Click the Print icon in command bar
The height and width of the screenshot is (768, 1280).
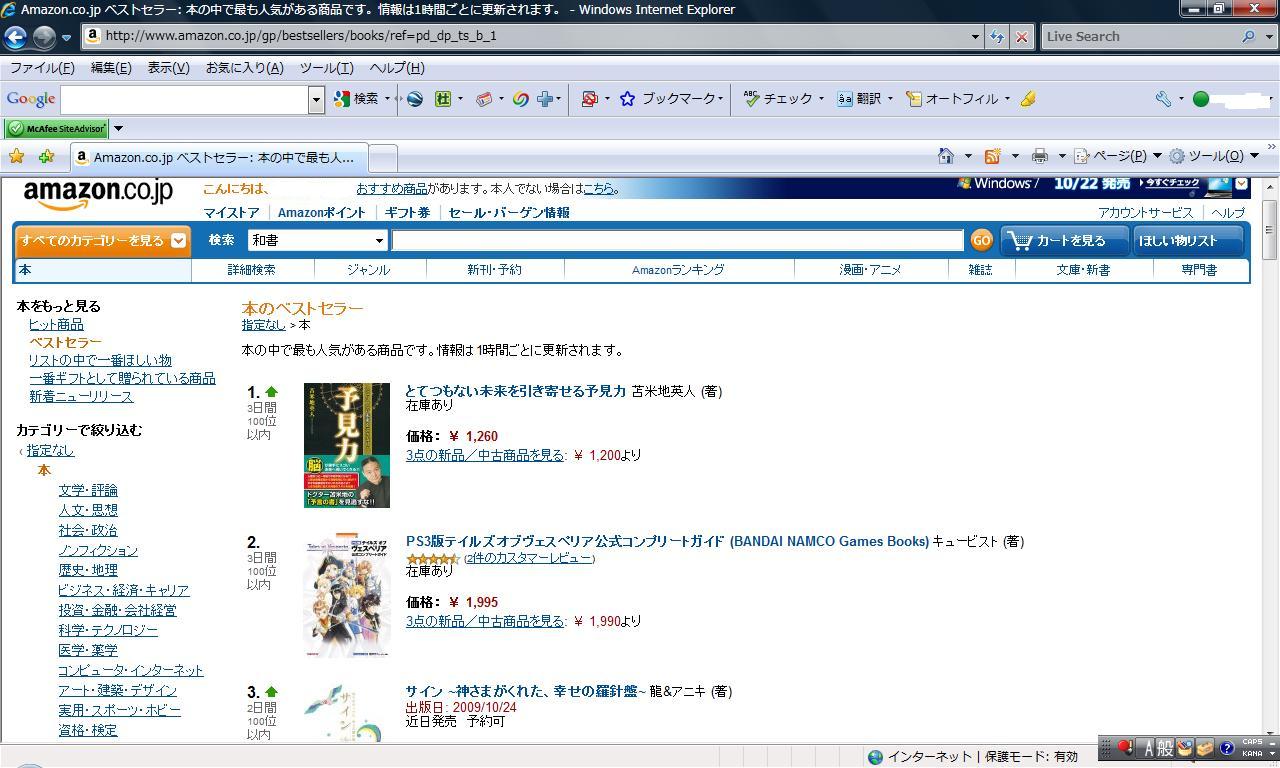tap(1040, 156)
